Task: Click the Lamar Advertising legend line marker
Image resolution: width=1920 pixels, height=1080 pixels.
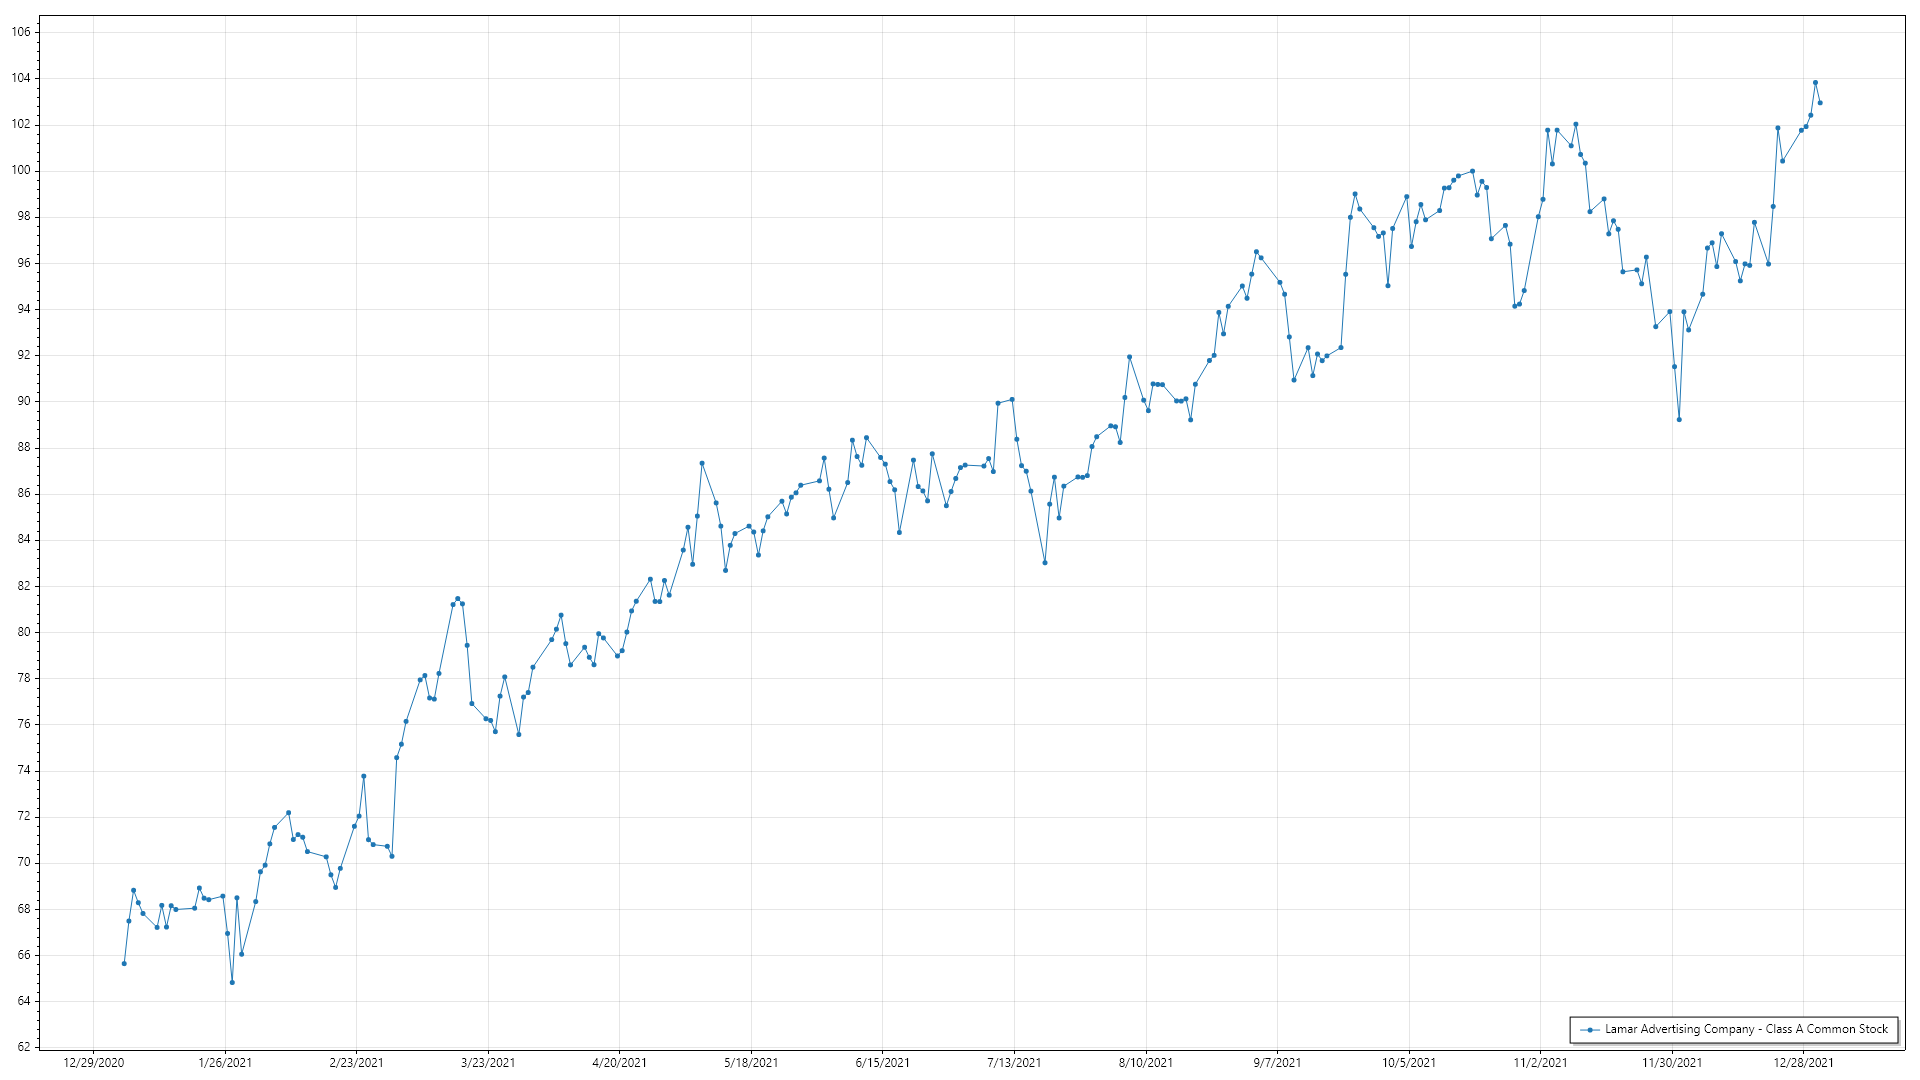Action: pyautogui.click(x=1589, y=1029)
